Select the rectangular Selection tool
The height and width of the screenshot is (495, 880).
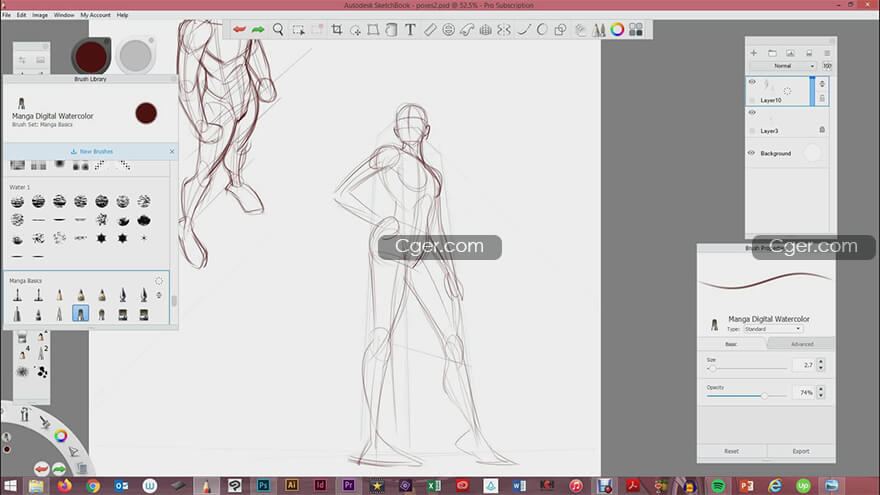[x=298, y=29]
